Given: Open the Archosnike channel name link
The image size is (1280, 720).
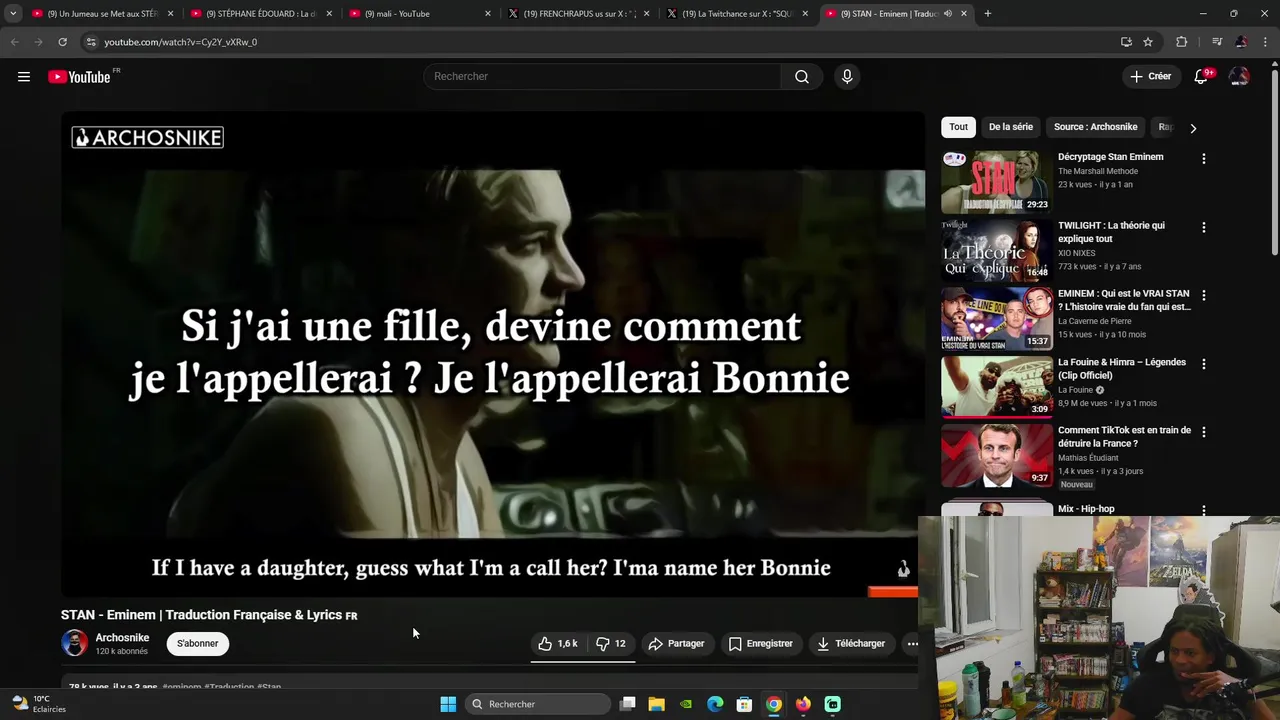Looking at the screenshot, I should (122, 638).
